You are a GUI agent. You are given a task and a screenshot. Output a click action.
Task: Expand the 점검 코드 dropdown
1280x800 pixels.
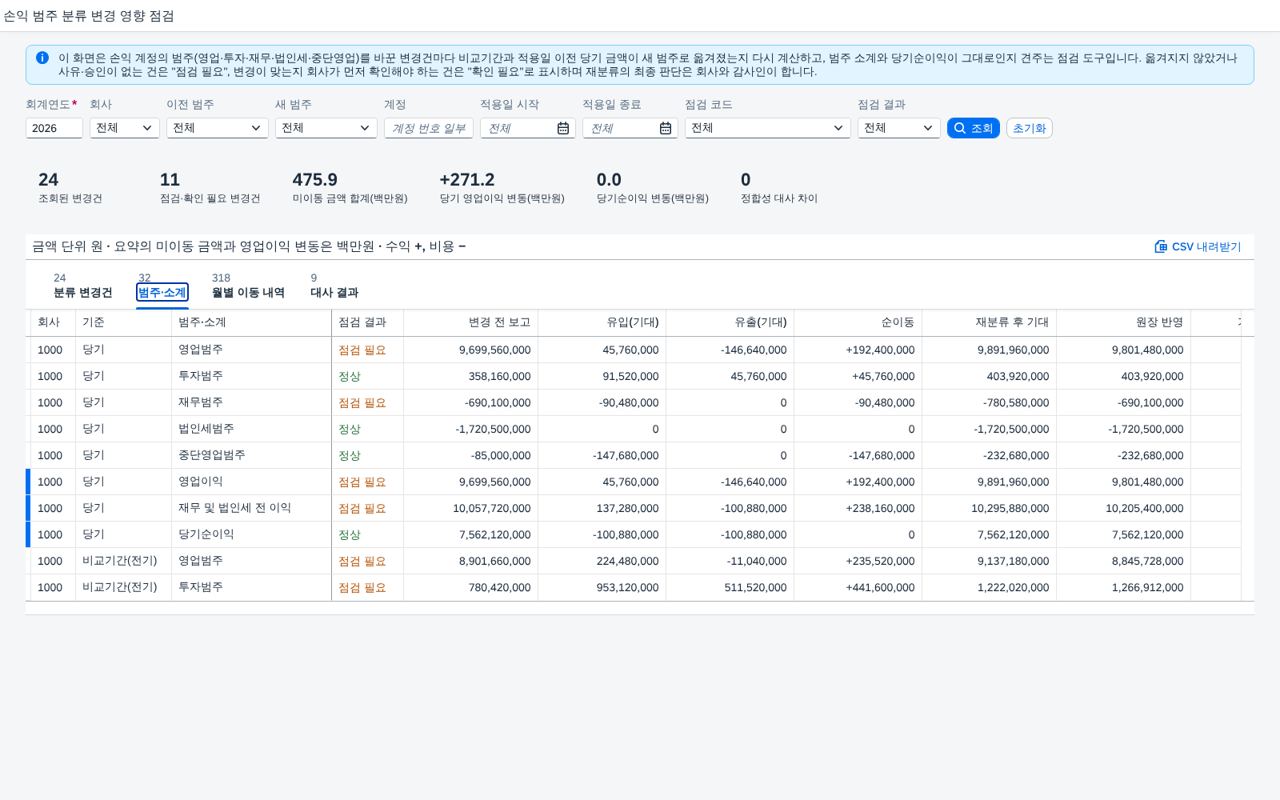click(838, 128)
